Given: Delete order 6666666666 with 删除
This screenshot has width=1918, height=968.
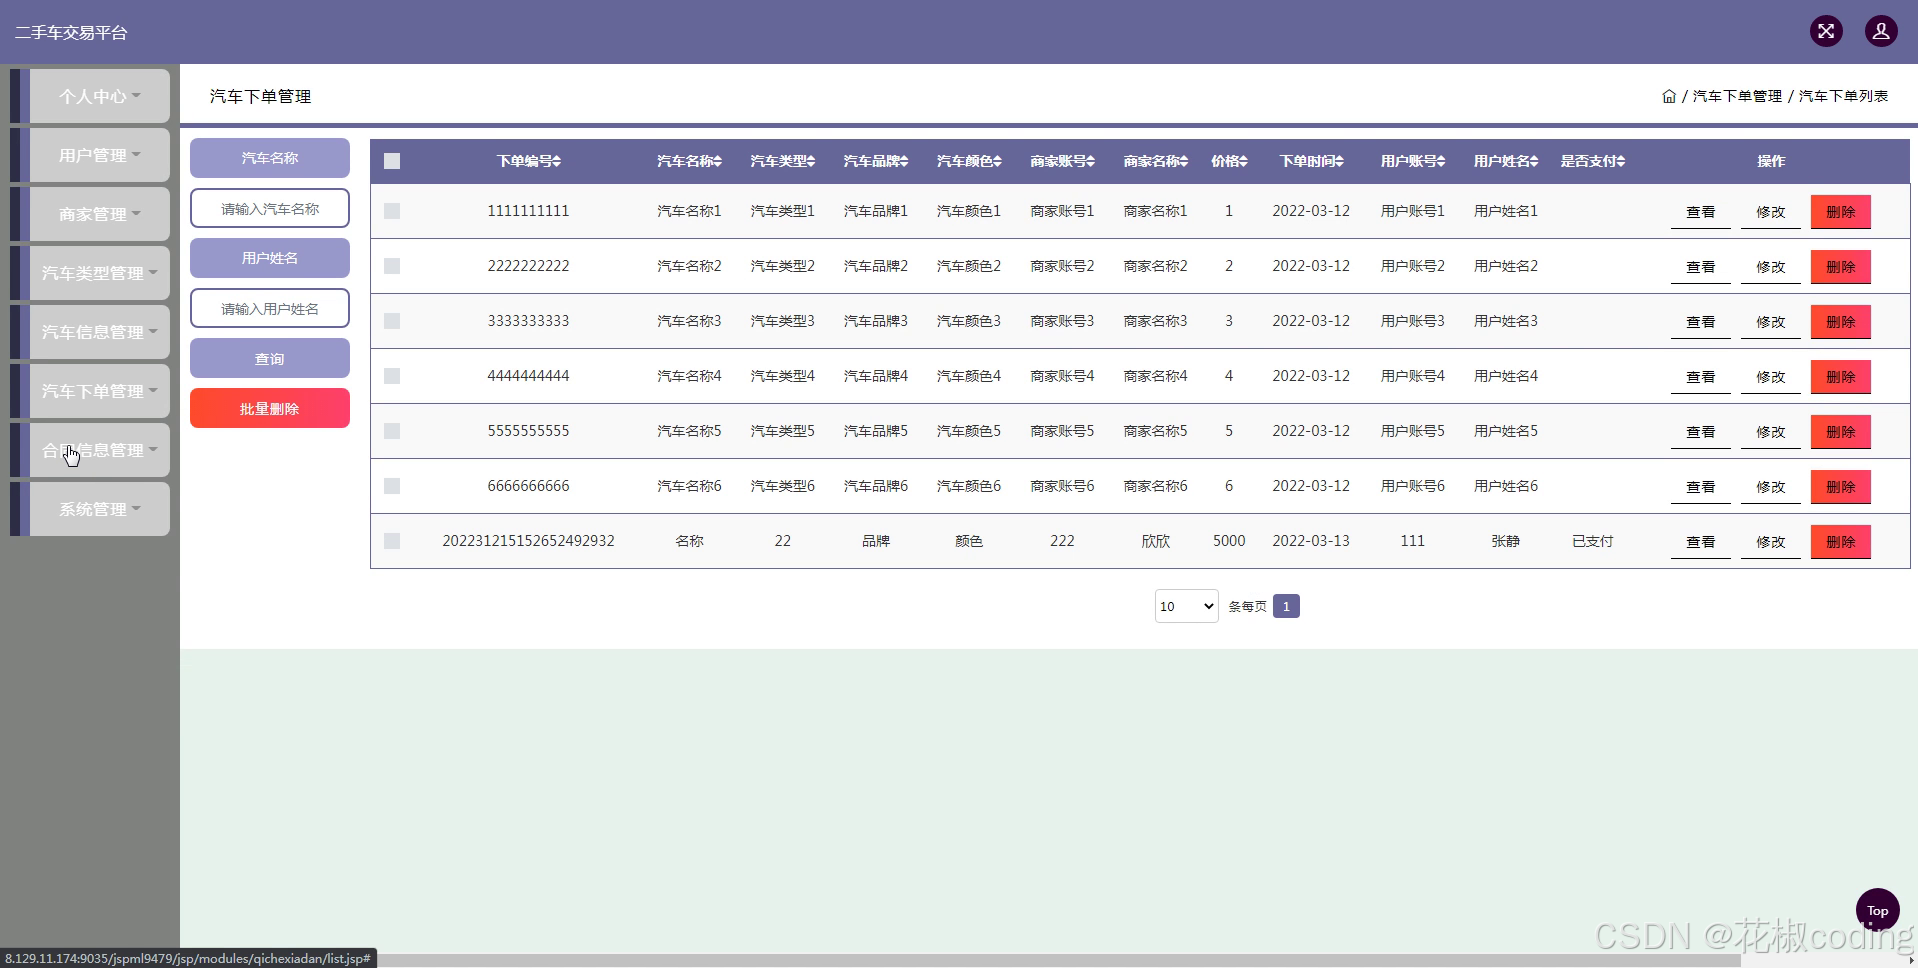Looking at the screenshot, I should point(1840,487).
